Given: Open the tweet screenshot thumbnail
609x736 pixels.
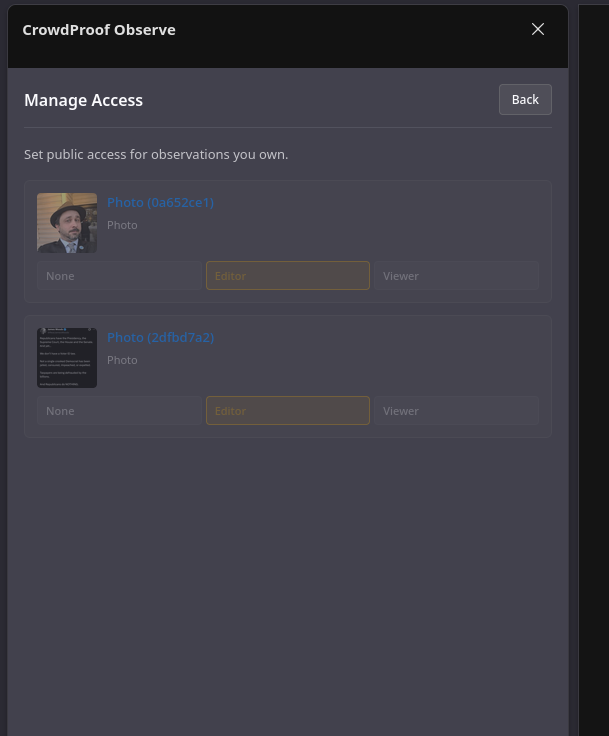Looking at the screenshot, I should pos(67,358).
